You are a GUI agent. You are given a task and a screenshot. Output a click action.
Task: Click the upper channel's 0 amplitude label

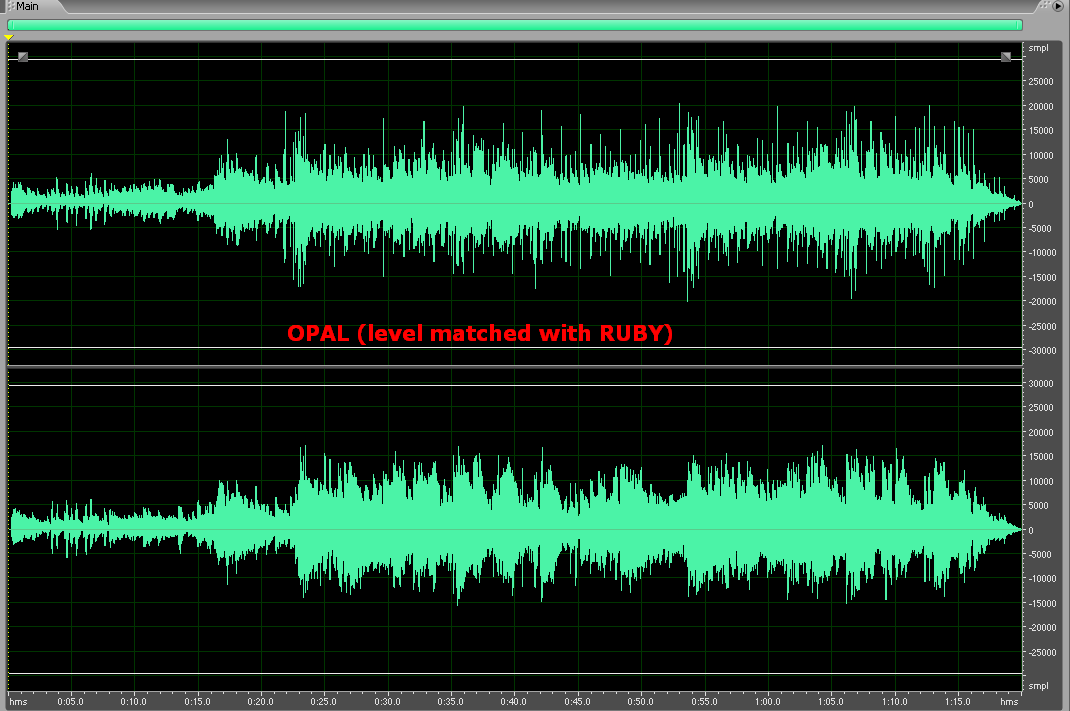1031,204
